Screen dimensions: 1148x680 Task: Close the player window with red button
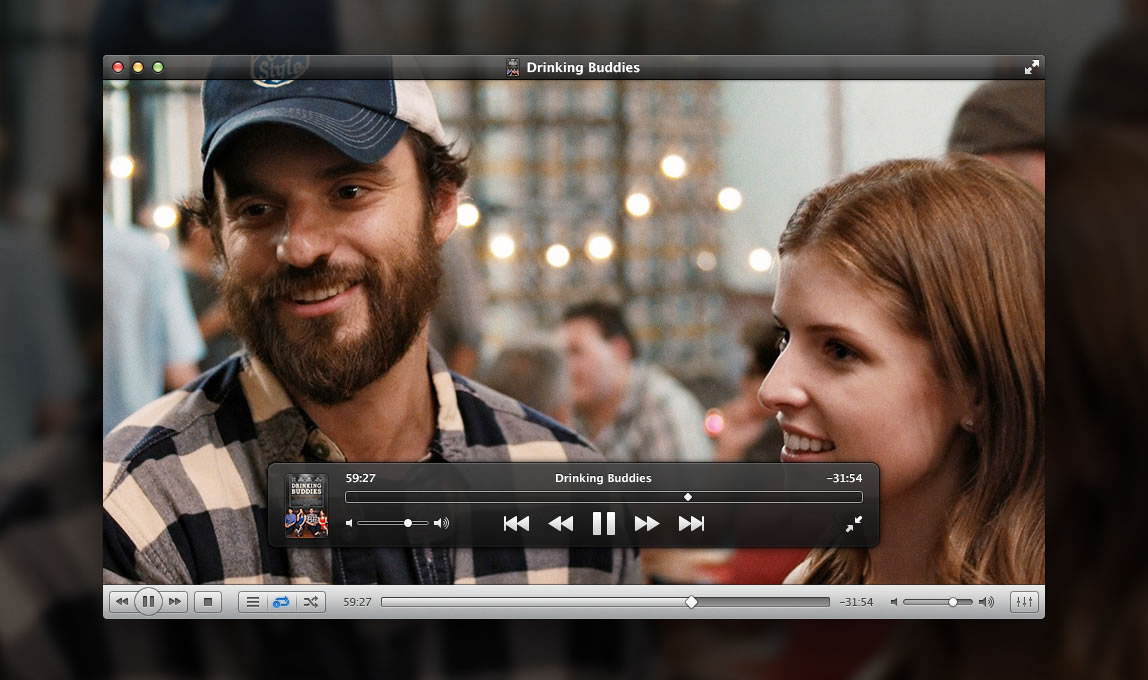[118, 67]
